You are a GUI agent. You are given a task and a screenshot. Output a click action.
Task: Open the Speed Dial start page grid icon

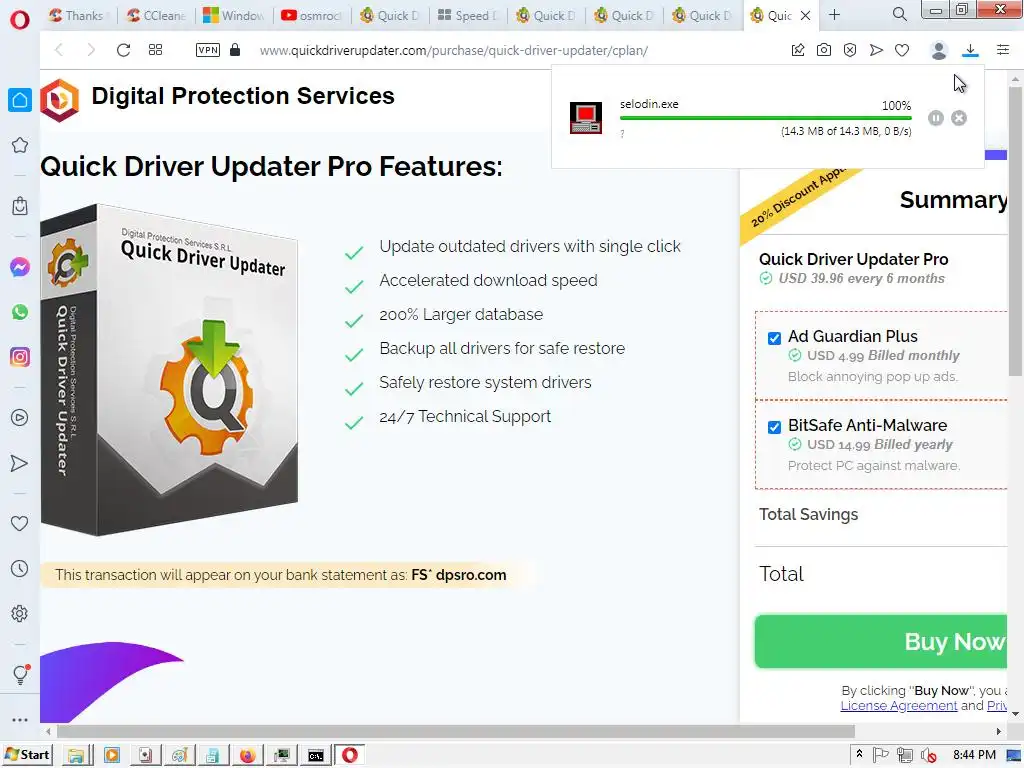[x=155, y=50]
